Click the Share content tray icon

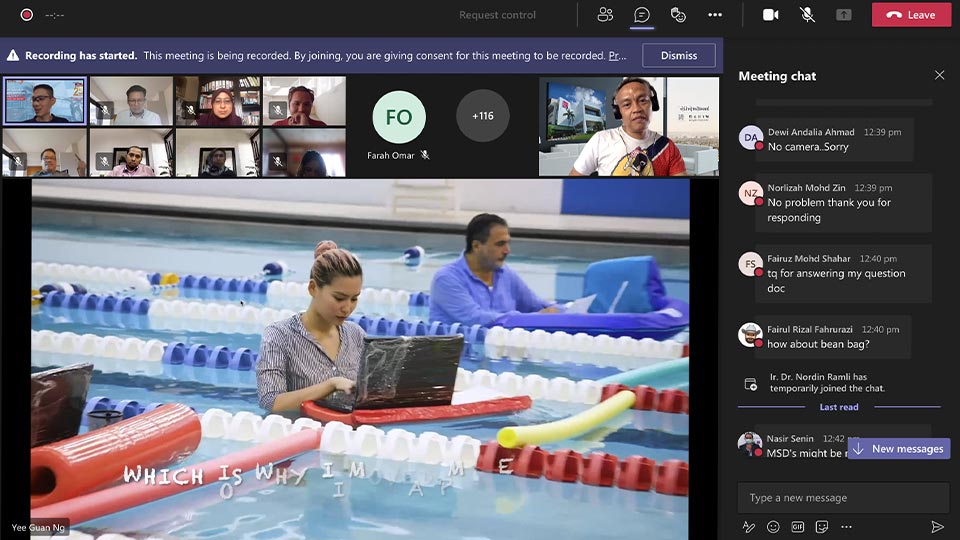[x=844, y=15]
